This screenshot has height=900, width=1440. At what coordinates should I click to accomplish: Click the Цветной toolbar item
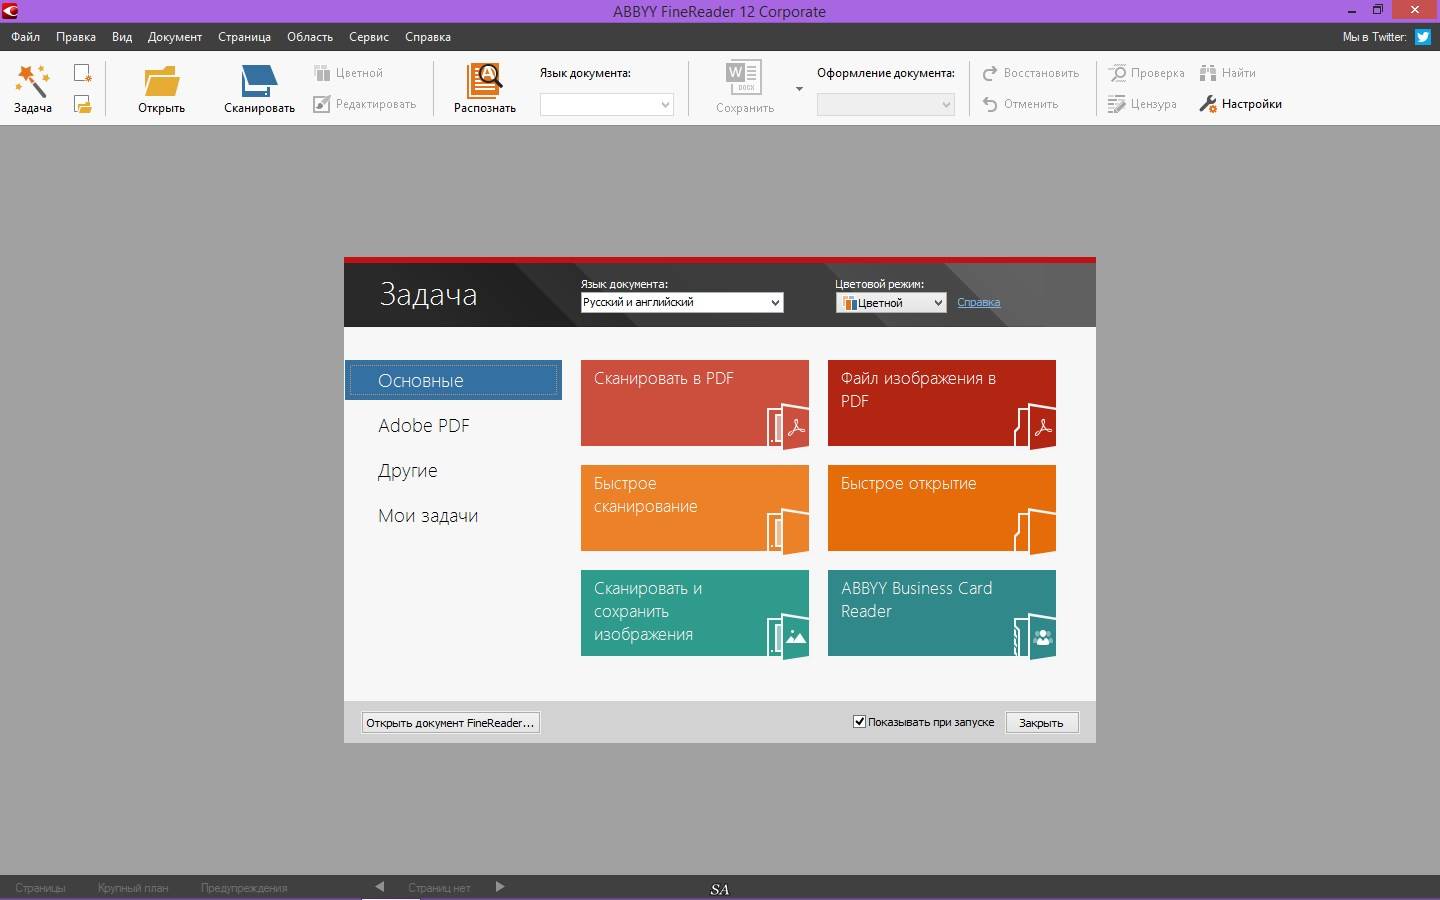point(348,73)
